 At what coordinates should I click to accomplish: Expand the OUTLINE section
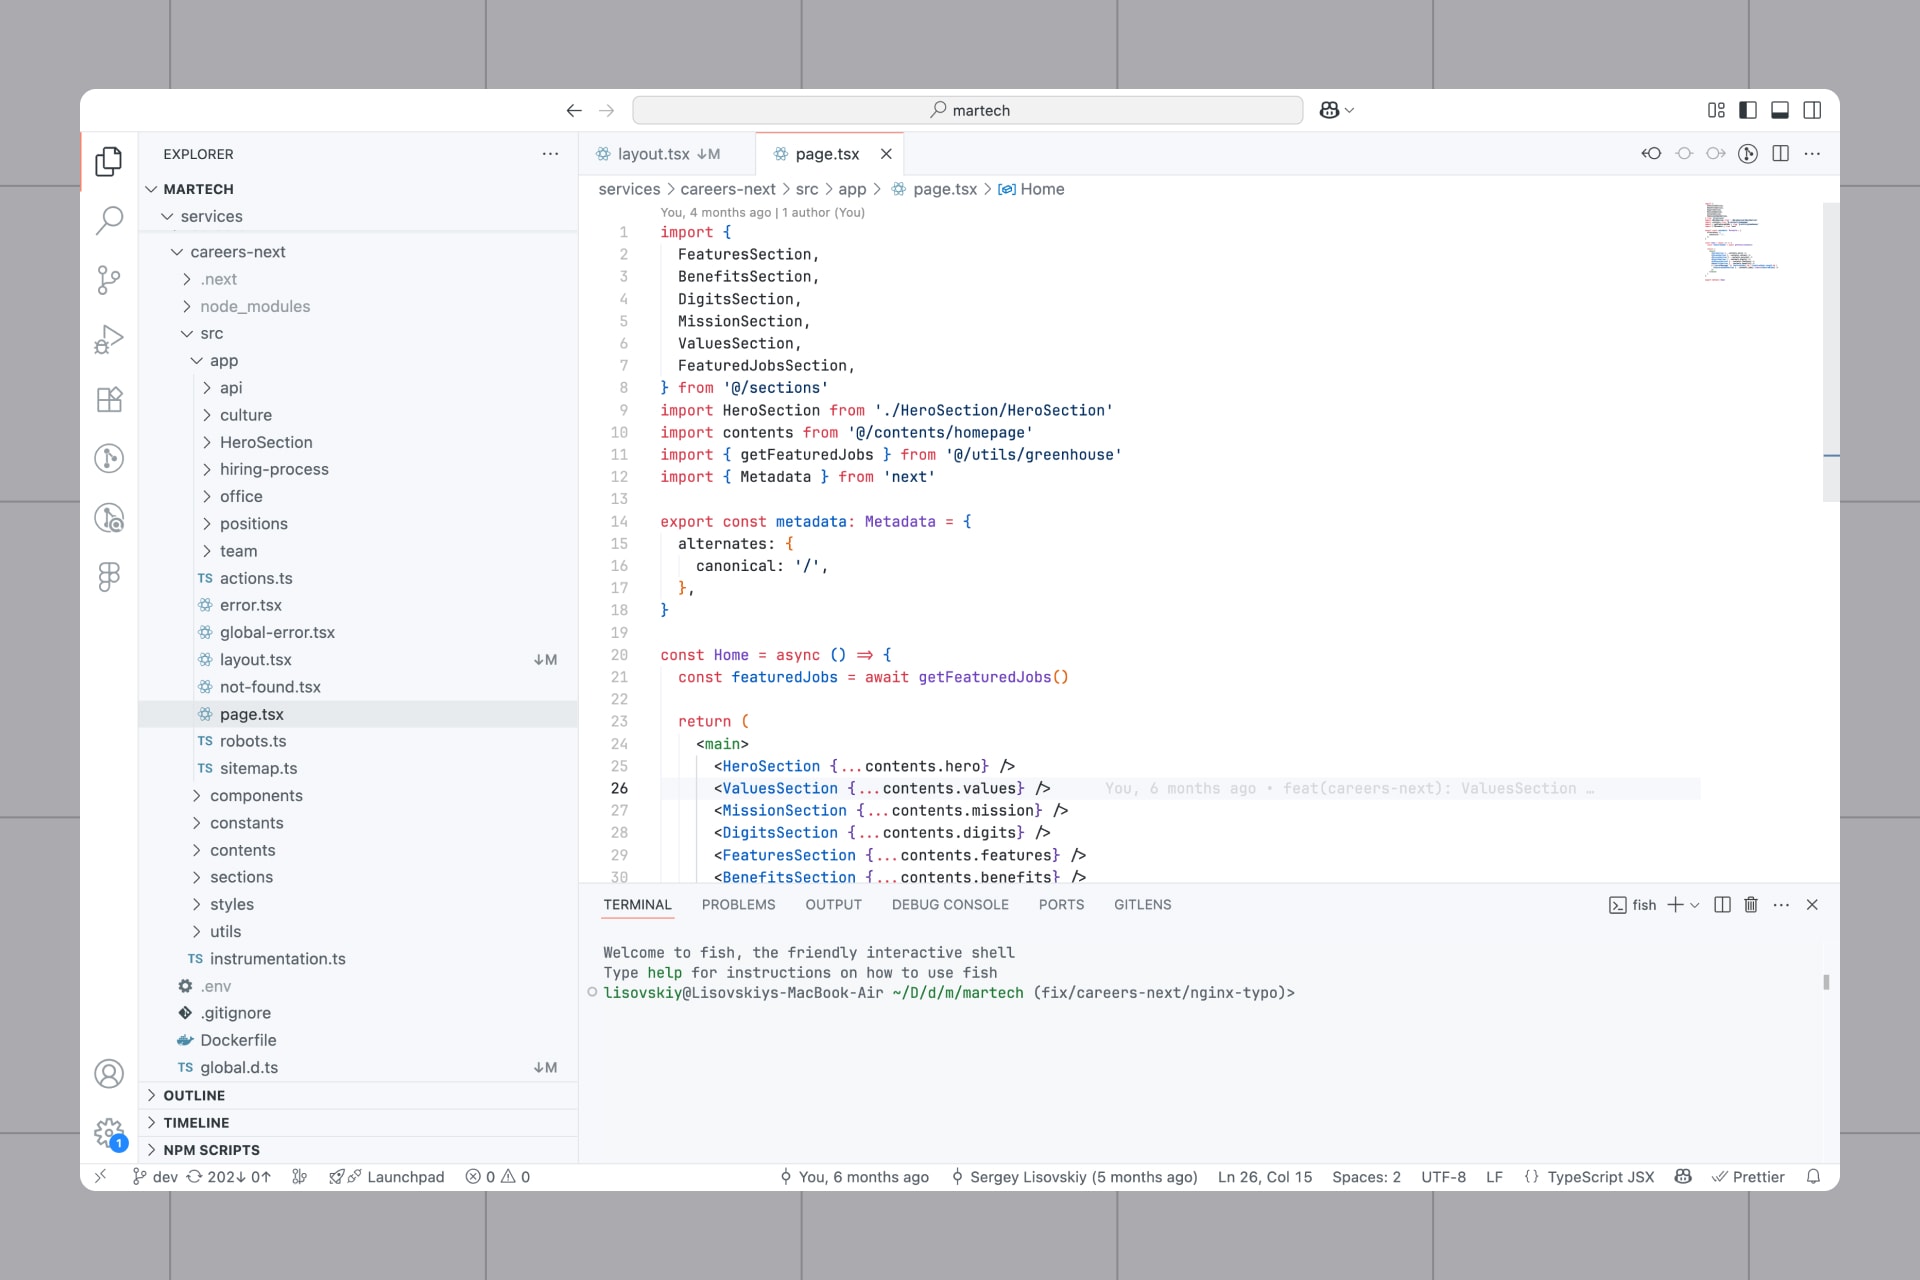pyautogui.click(x=358, y=1096)
